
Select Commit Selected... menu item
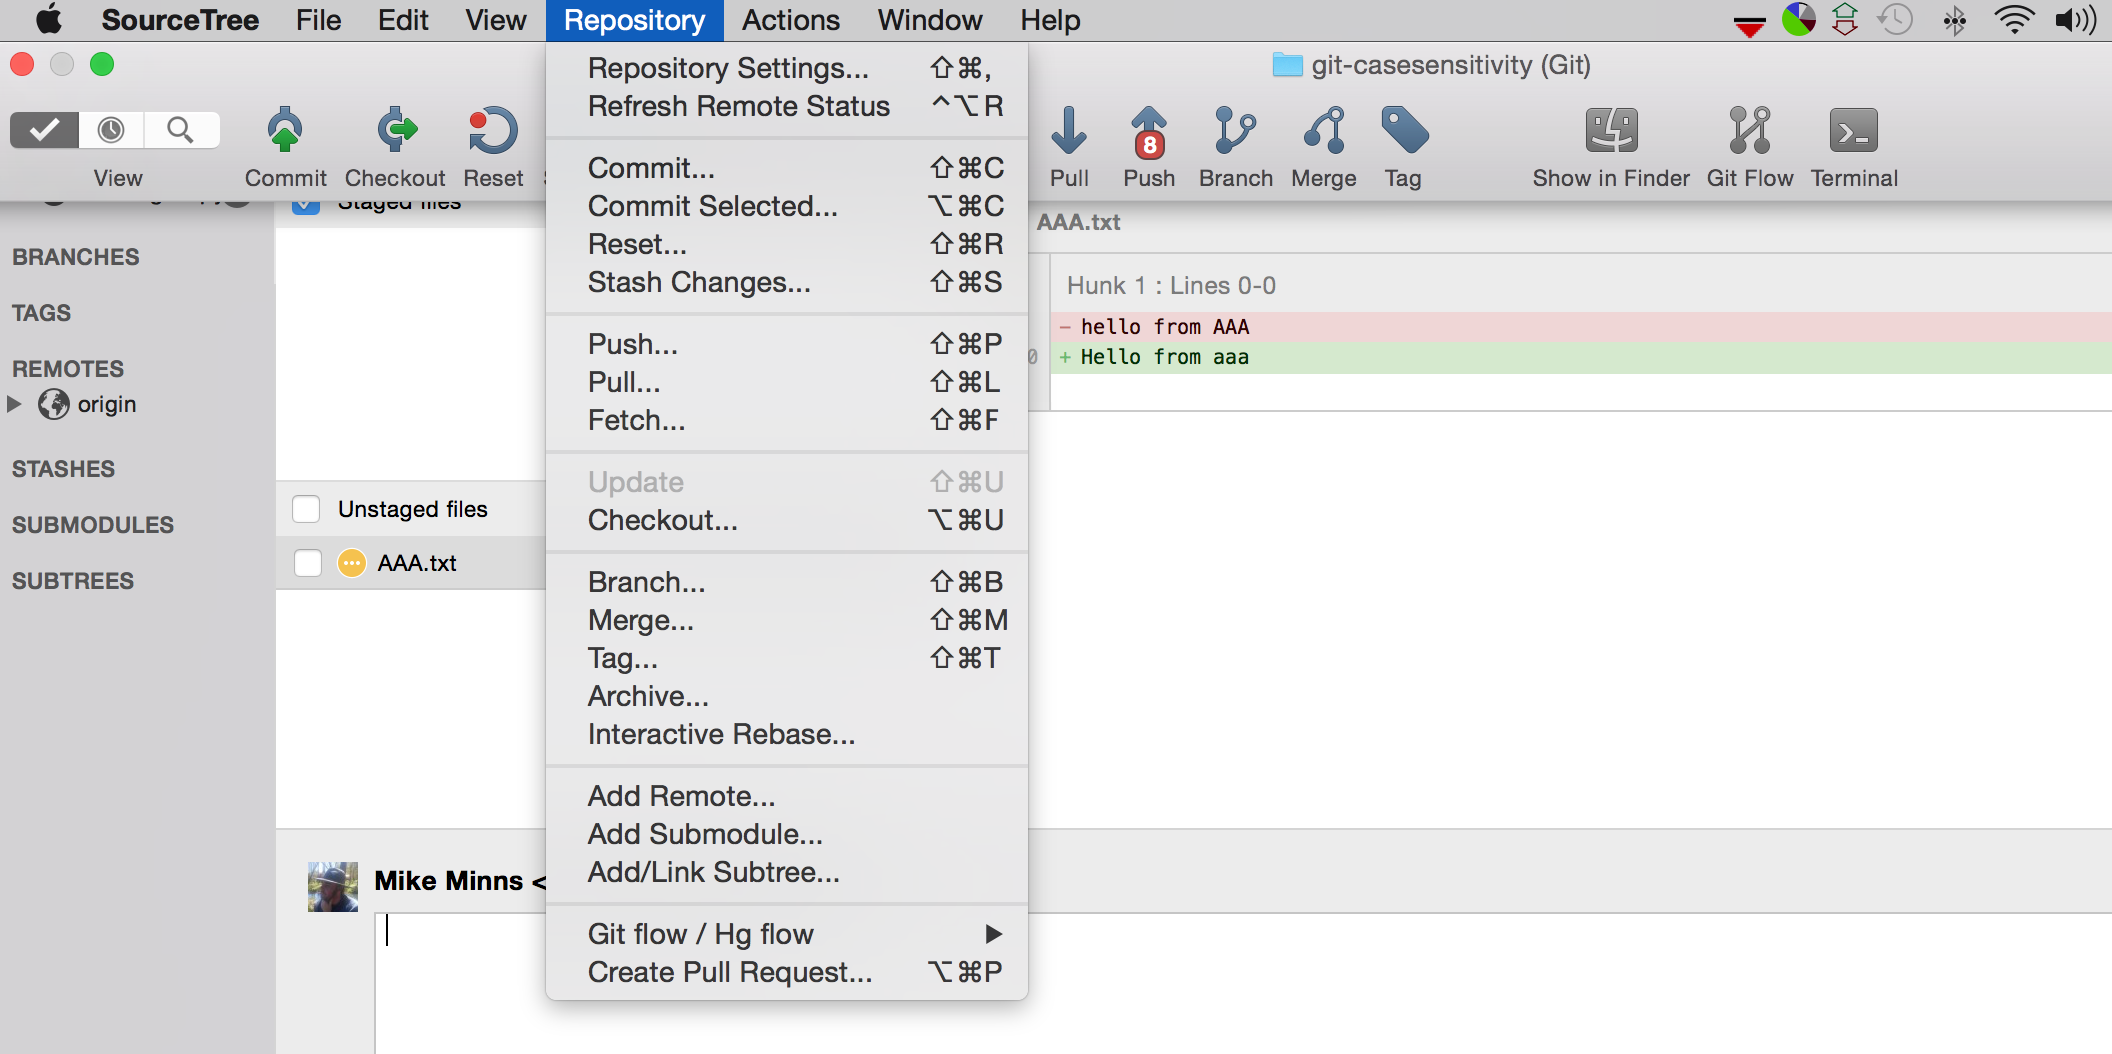tap(787, 206)
